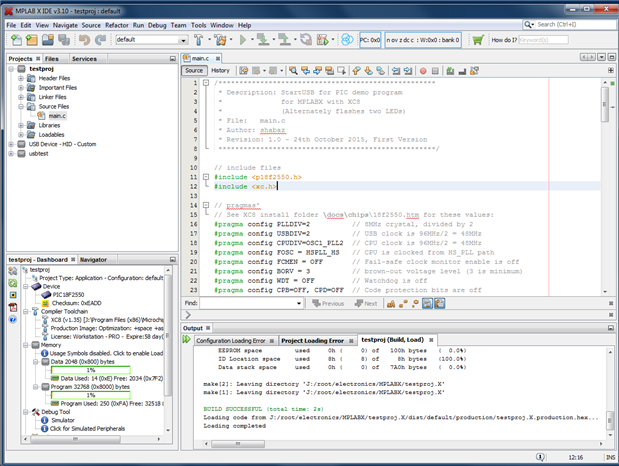Screen dimensions: 619x466
Task: Click the green Run Project play icon
Action: click(x=243, y=40)
